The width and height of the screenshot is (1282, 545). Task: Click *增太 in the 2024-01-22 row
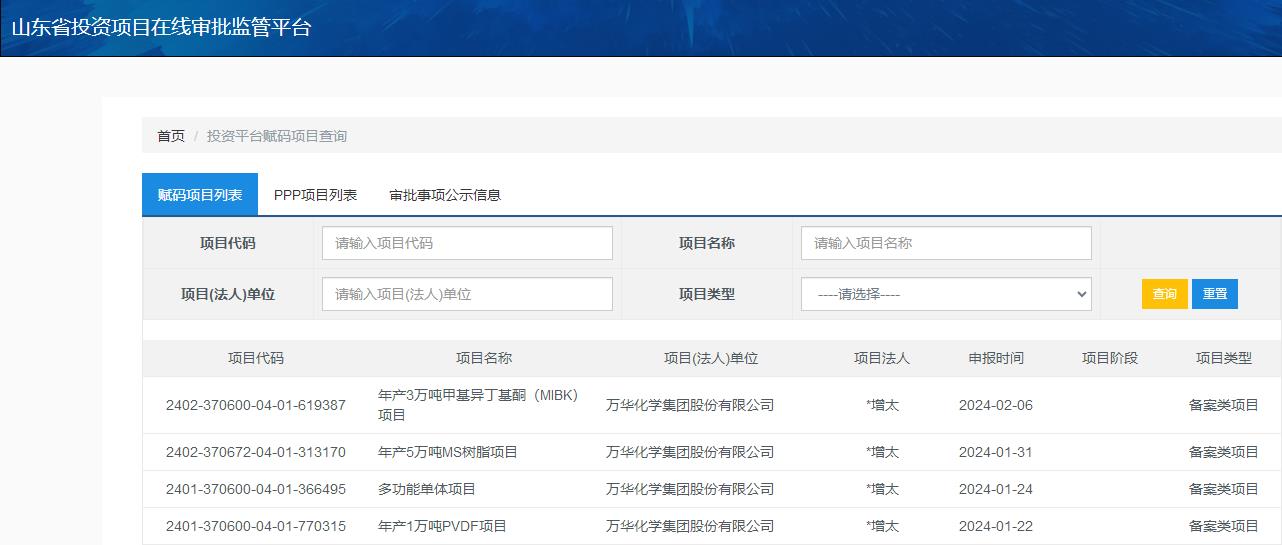(x=882, y=526)
